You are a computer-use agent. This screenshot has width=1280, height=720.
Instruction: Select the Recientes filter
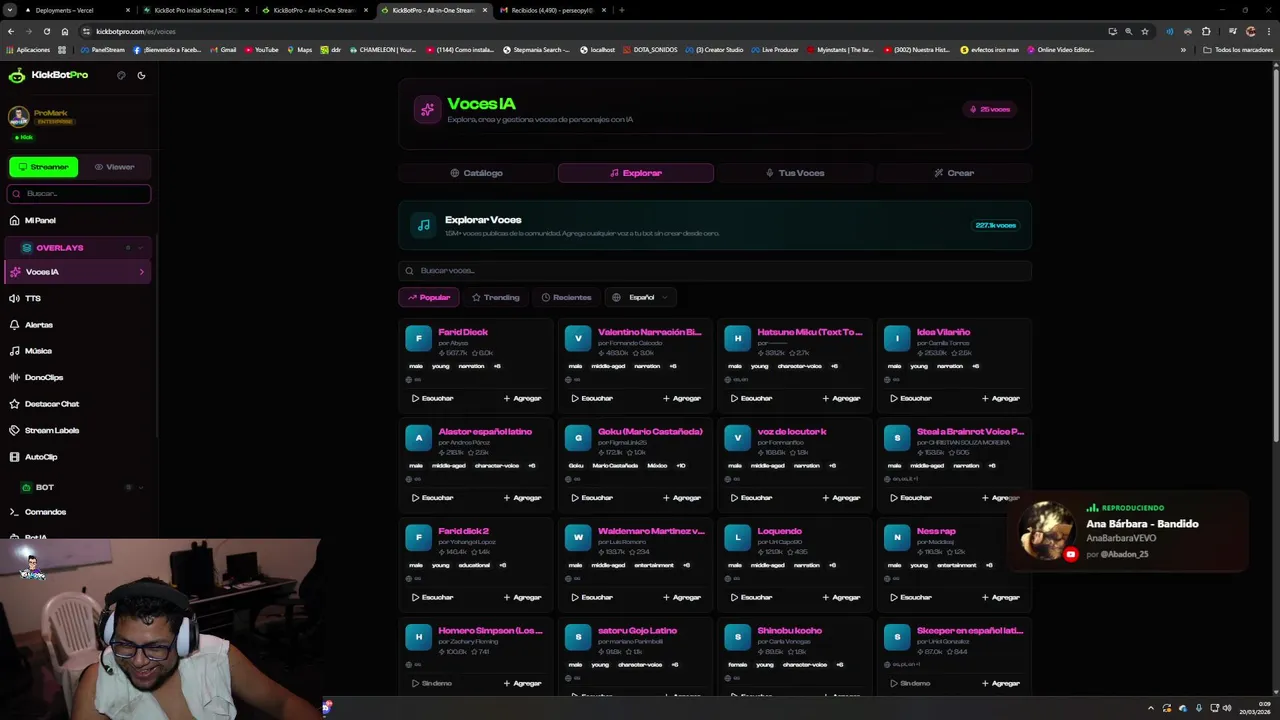point(566,297)
